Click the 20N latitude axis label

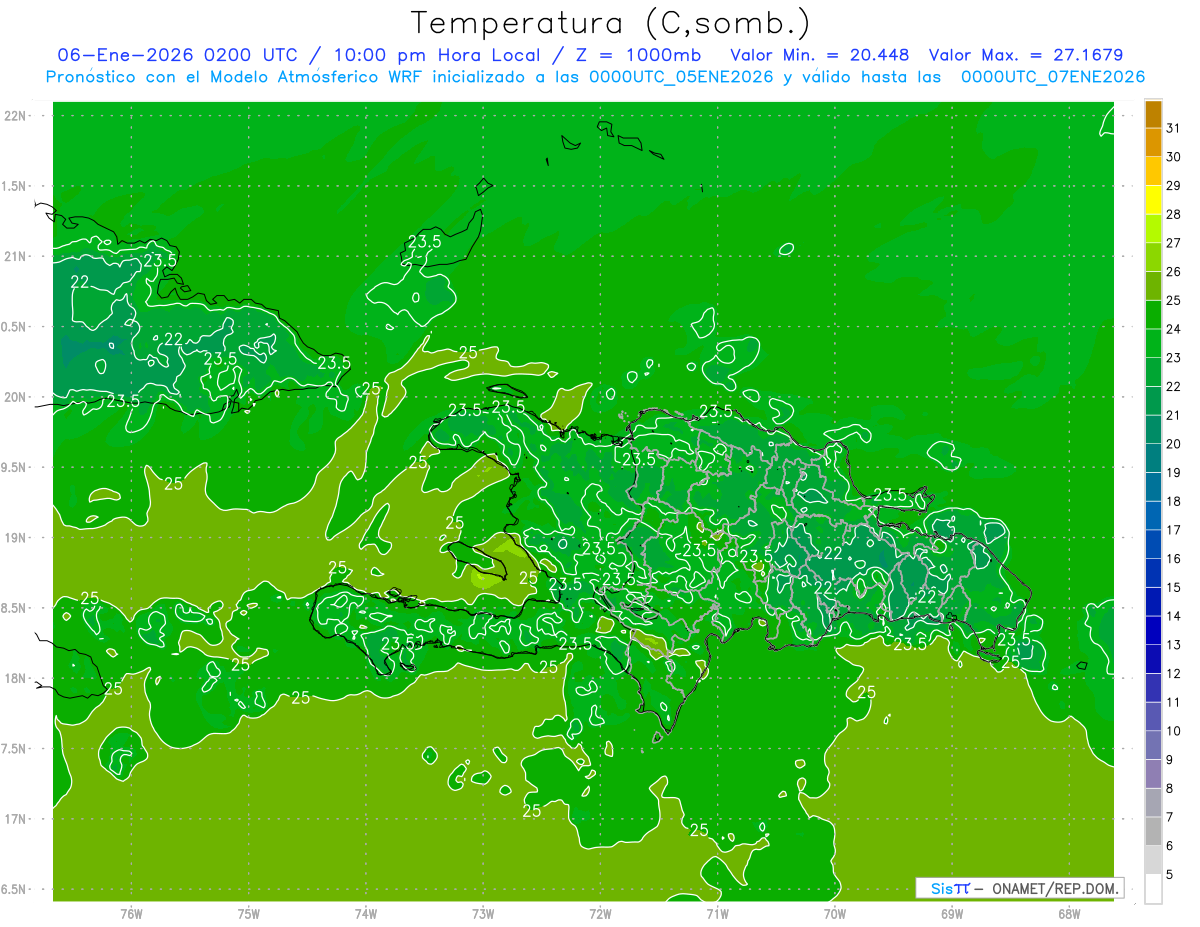point(16,397)
